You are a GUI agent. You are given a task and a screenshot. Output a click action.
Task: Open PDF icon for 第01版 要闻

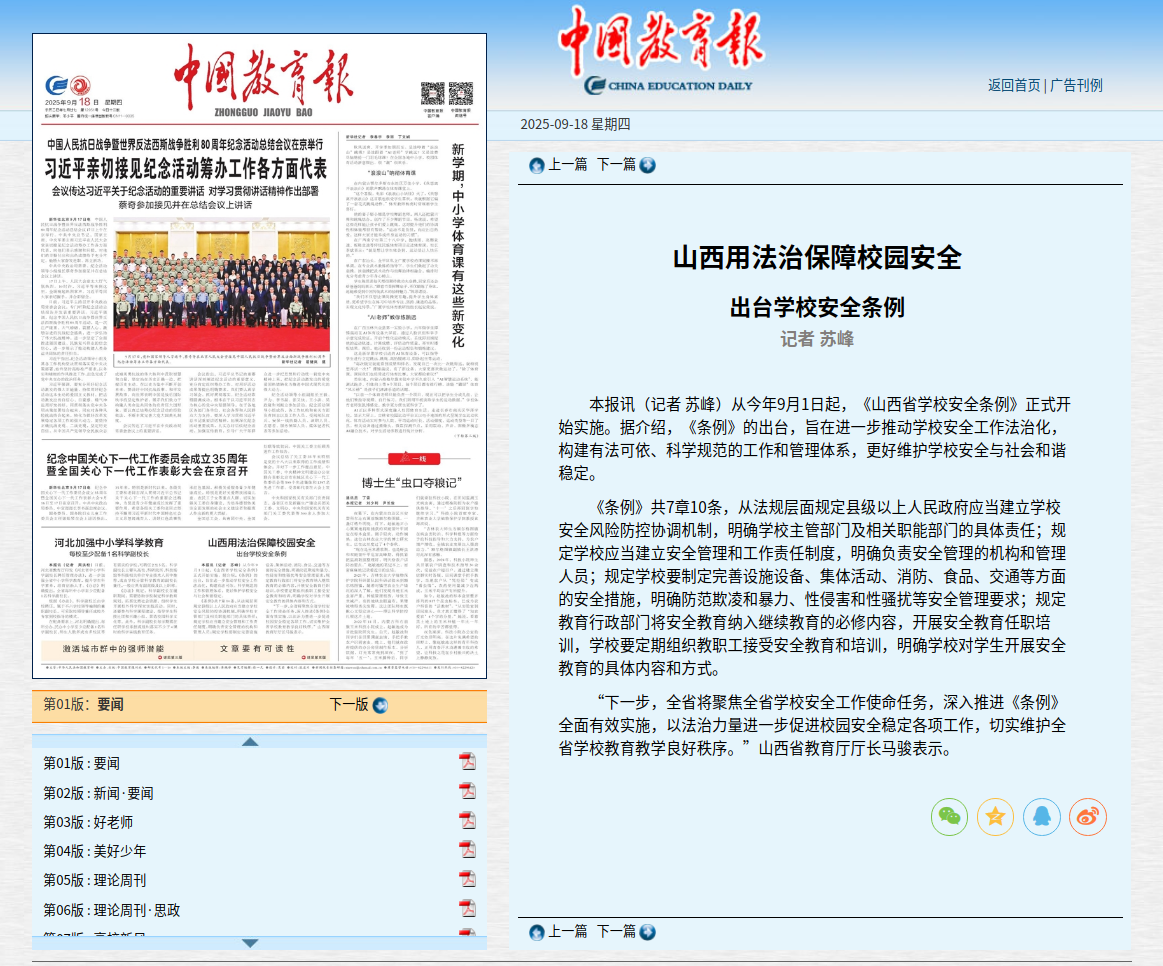point(467,762)
